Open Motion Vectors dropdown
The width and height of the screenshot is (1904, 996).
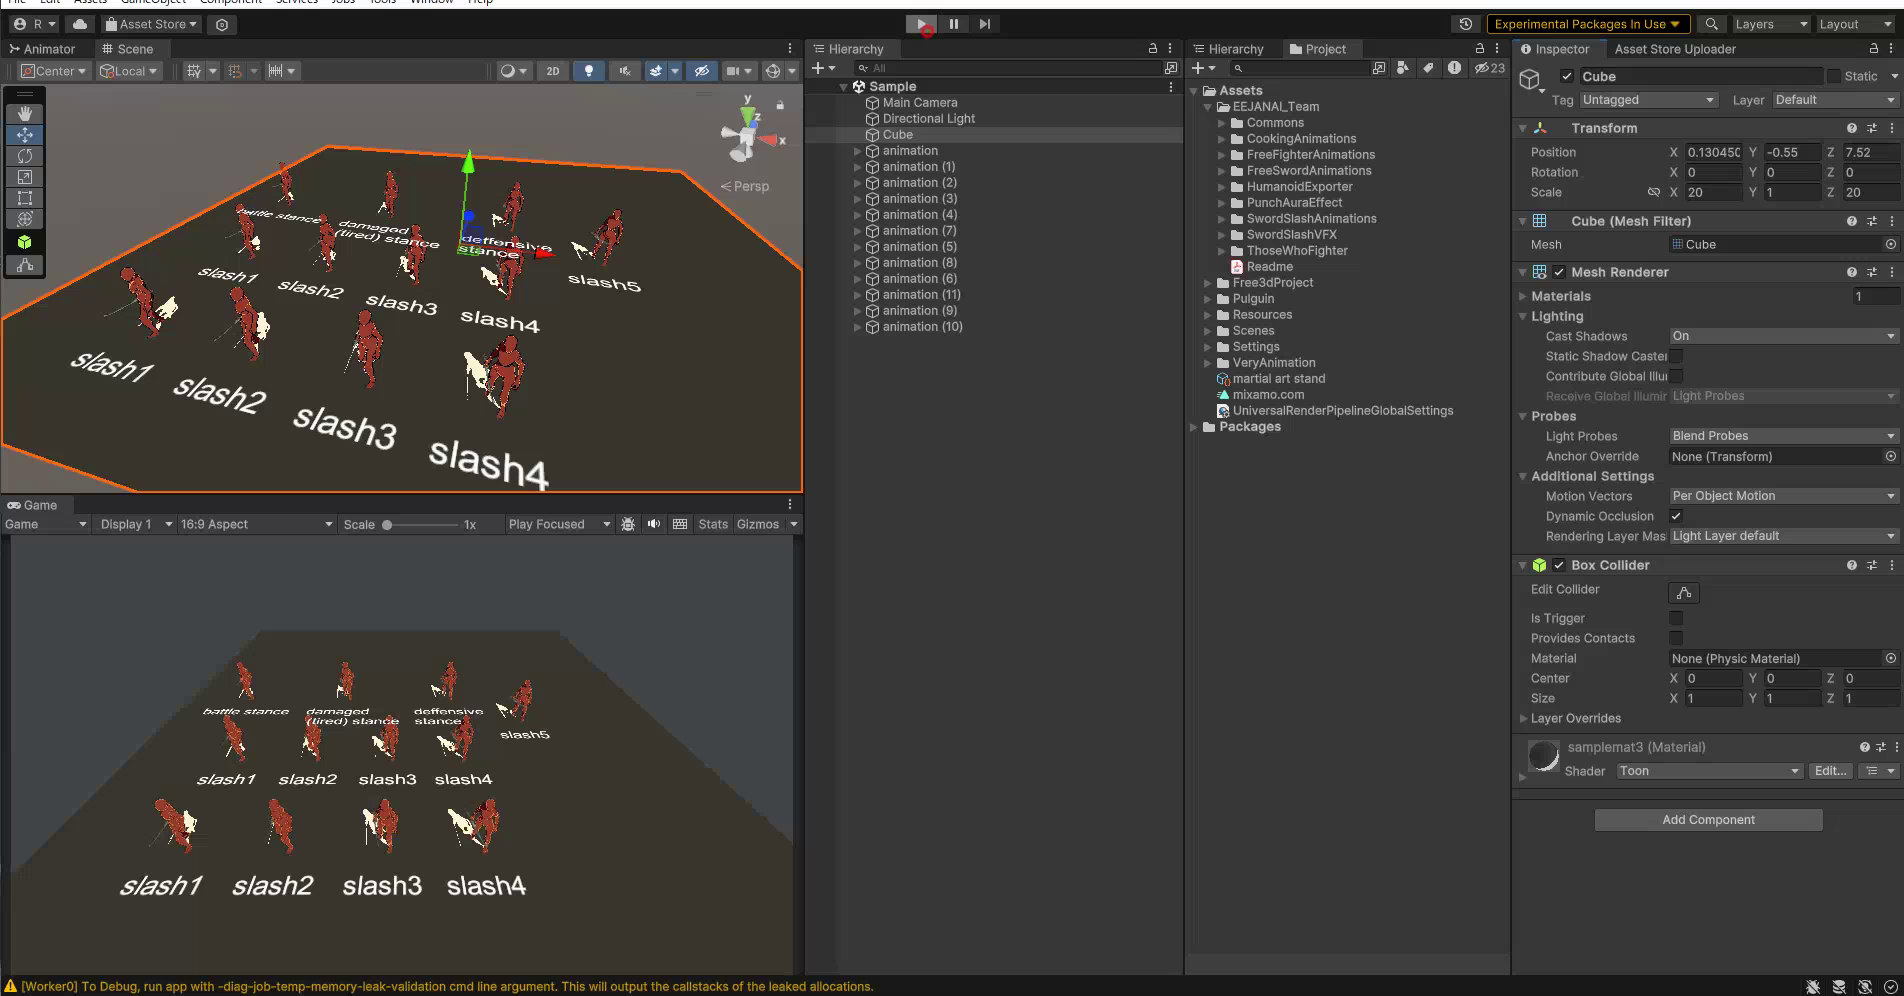[1784, 496]
